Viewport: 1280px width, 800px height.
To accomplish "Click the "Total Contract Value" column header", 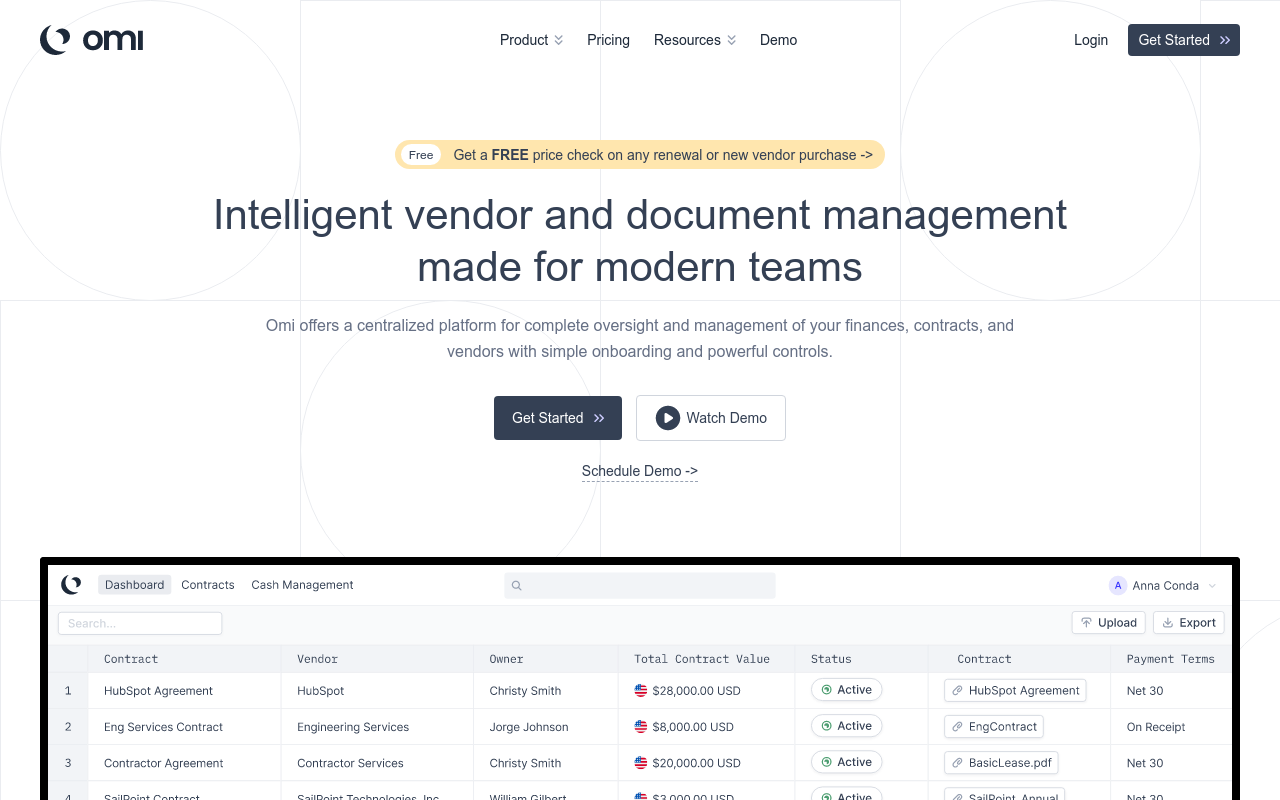I will [702, 659].
